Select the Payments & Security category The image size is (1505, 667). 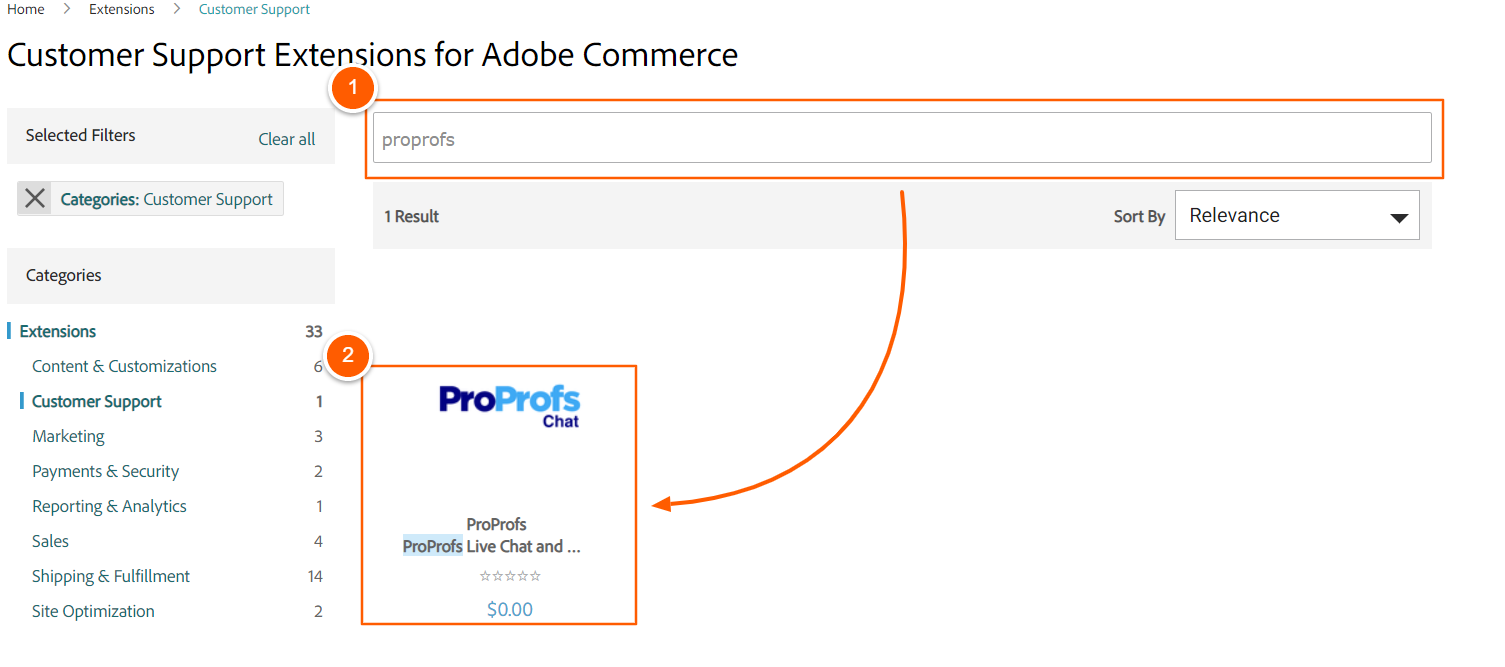click(x=105, y=471)
